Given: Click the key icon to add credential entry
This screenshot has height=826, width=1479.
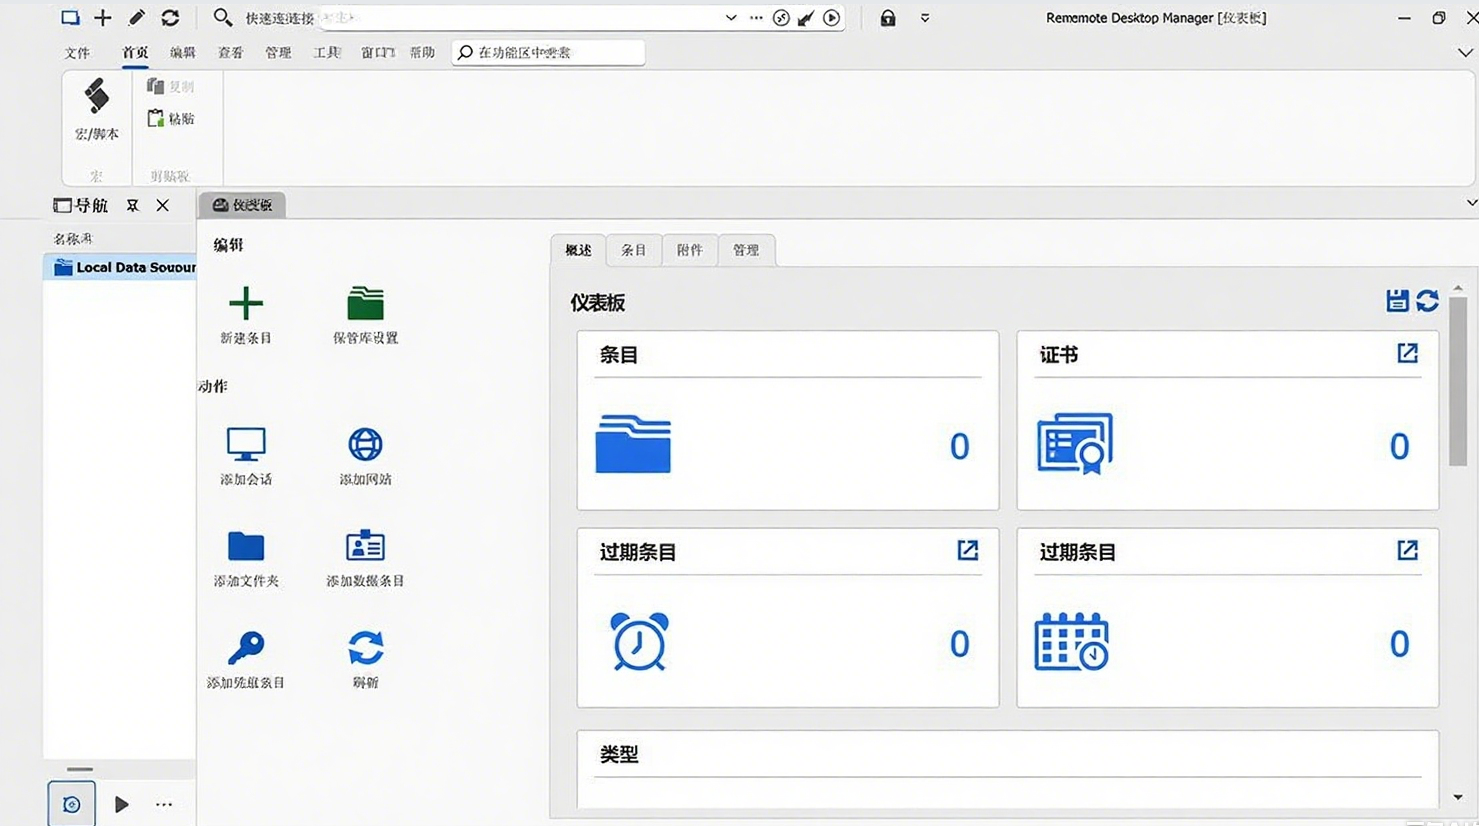Looking at the screenshot, I should 246,647.
